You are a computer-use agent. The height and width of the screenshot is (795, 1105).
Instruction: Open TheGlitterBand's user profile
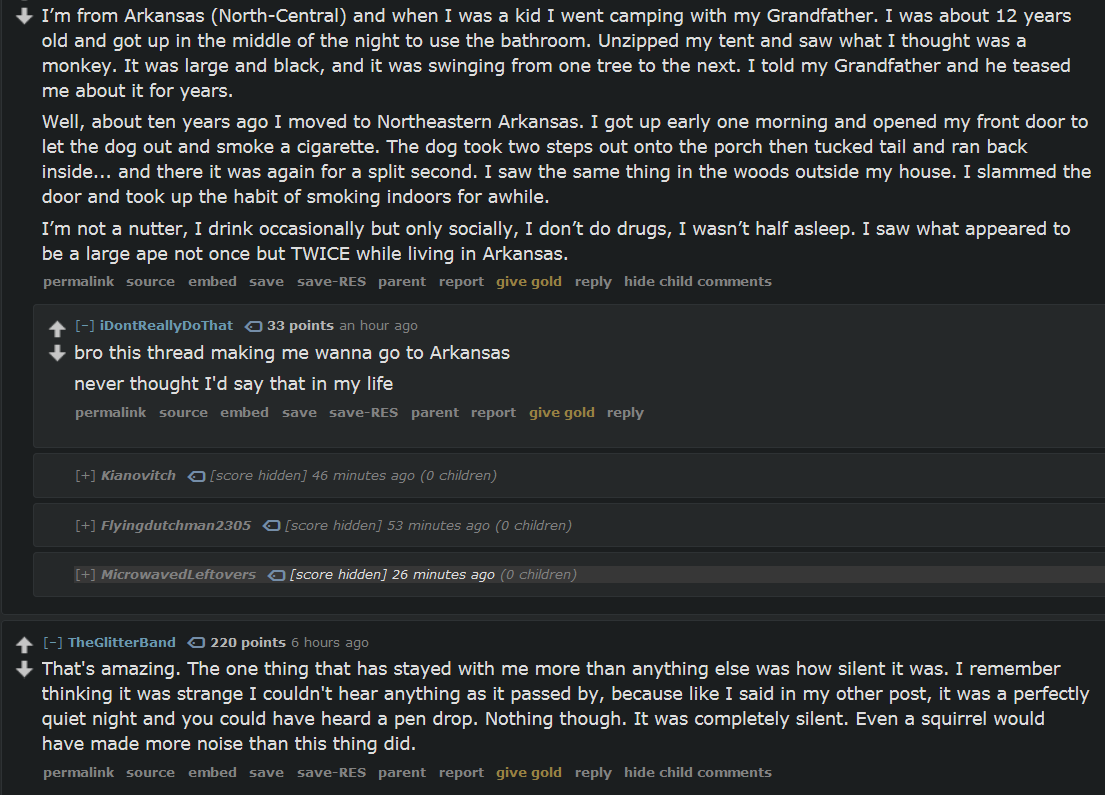(121, 643)
